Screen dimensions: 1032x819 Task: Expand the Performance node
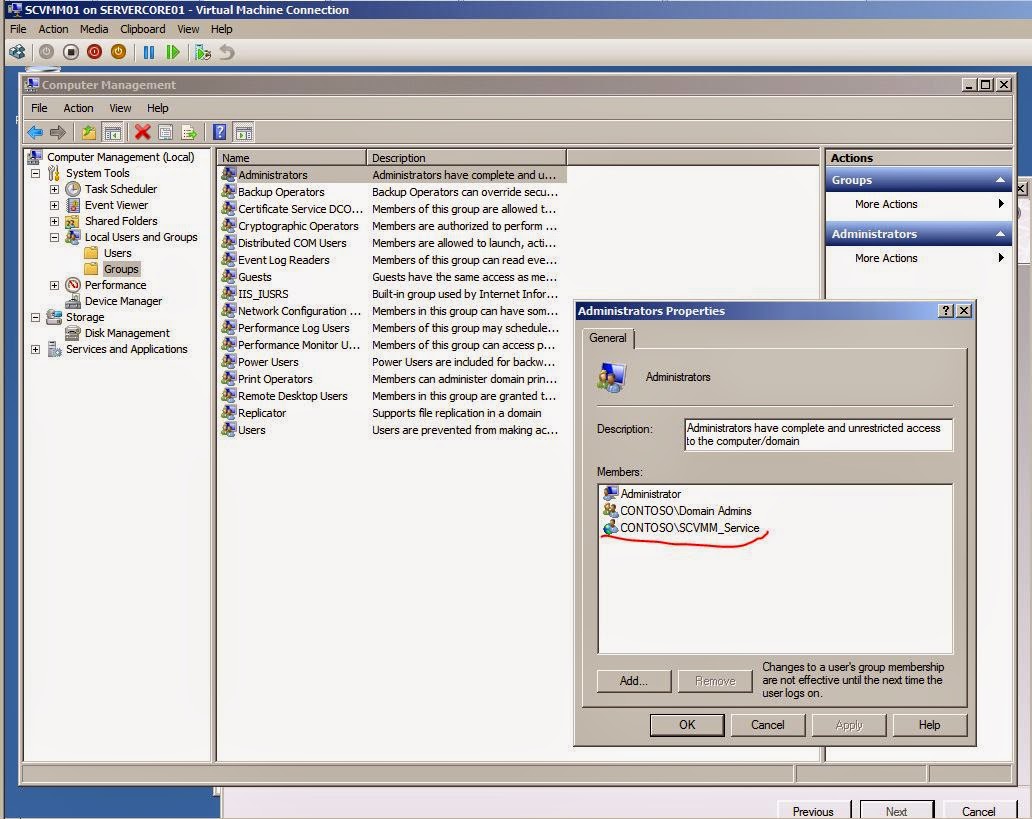point(55,285)
